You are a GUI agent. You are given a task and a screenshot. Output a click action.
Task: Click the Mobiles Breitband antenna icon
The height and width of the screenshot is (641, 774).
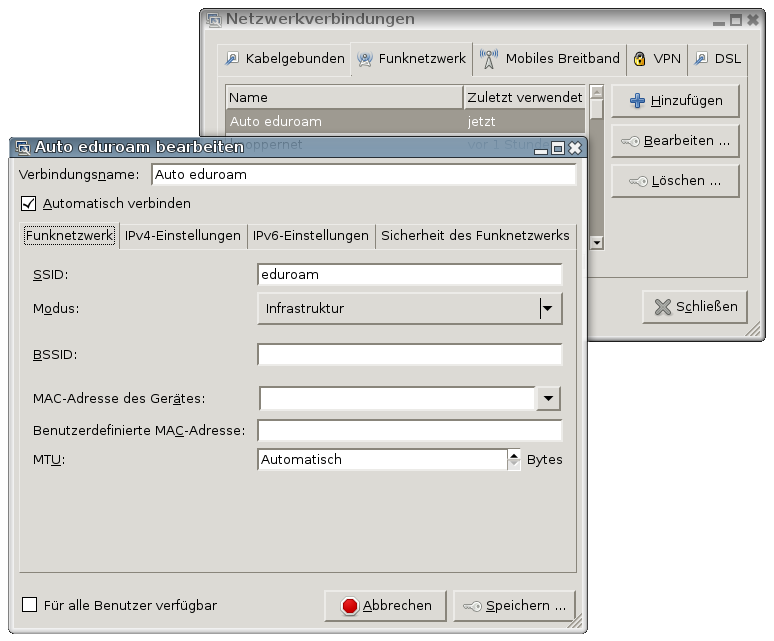point(489,59)
